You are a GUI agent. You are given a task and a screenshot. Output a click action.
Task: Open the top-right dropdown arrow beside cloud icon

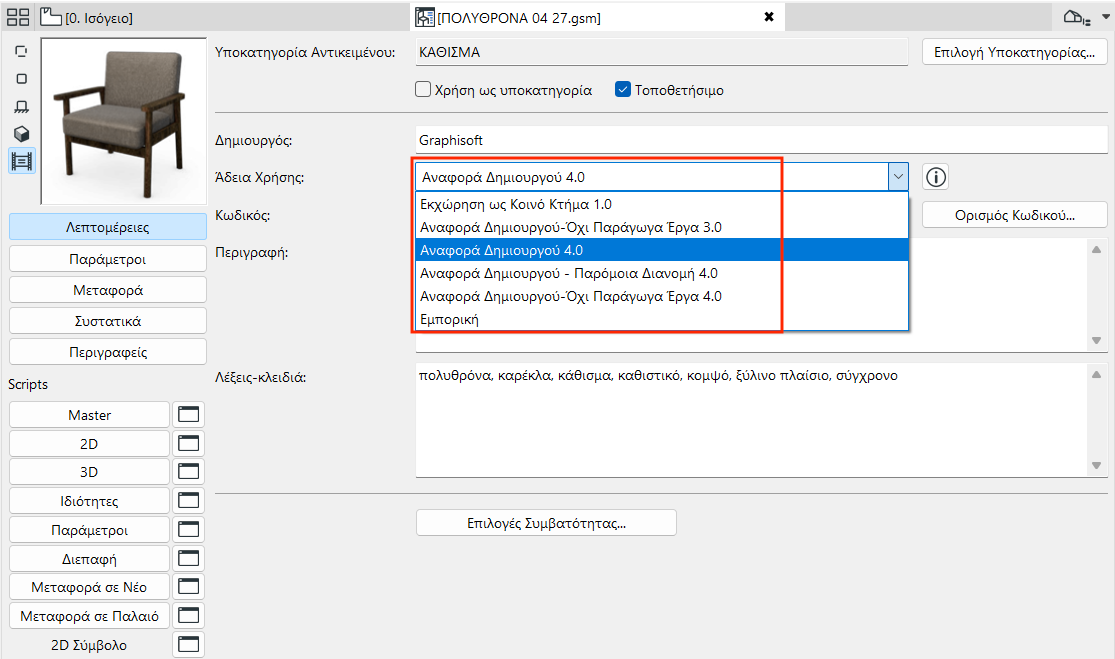(x=1106, y=16)
